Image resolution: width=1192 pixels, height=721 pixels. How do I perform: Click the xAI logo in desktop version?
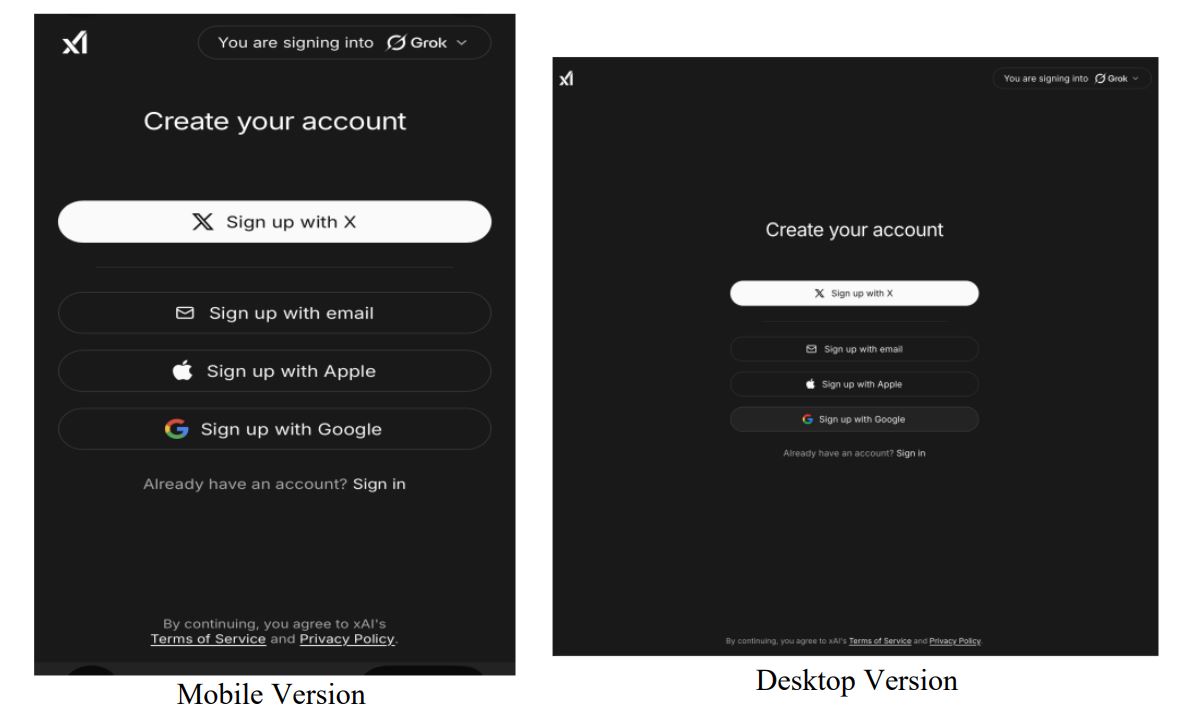[566, 78]
